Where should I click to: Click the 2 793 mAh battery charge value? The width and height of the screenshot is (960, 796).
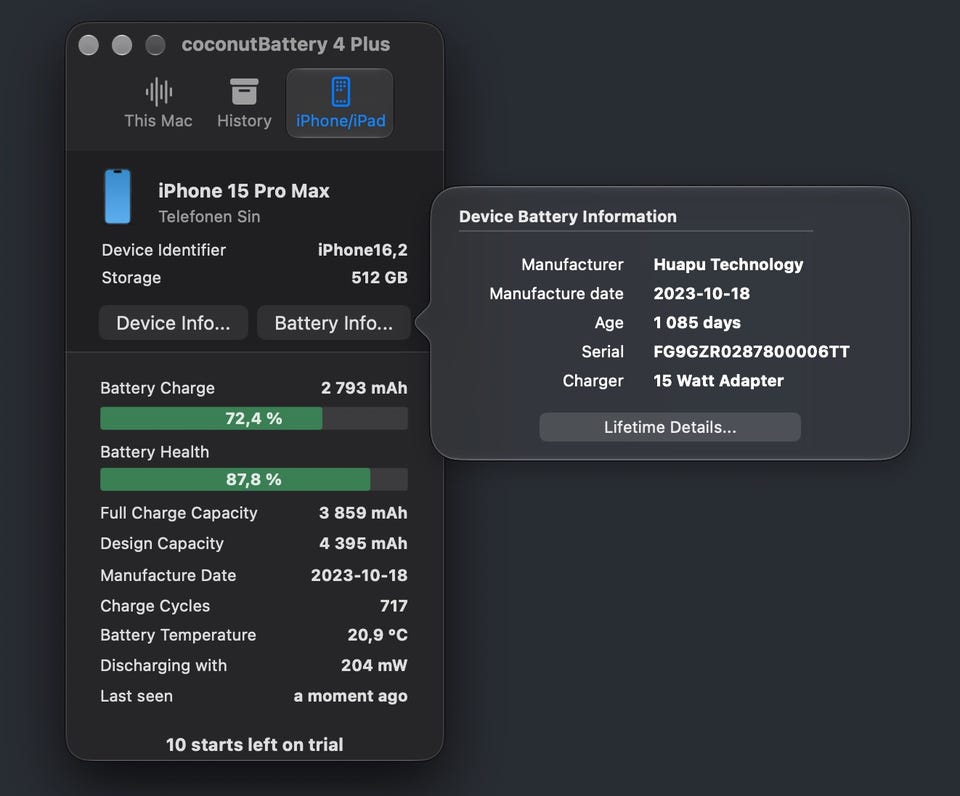tap(364, 388)
